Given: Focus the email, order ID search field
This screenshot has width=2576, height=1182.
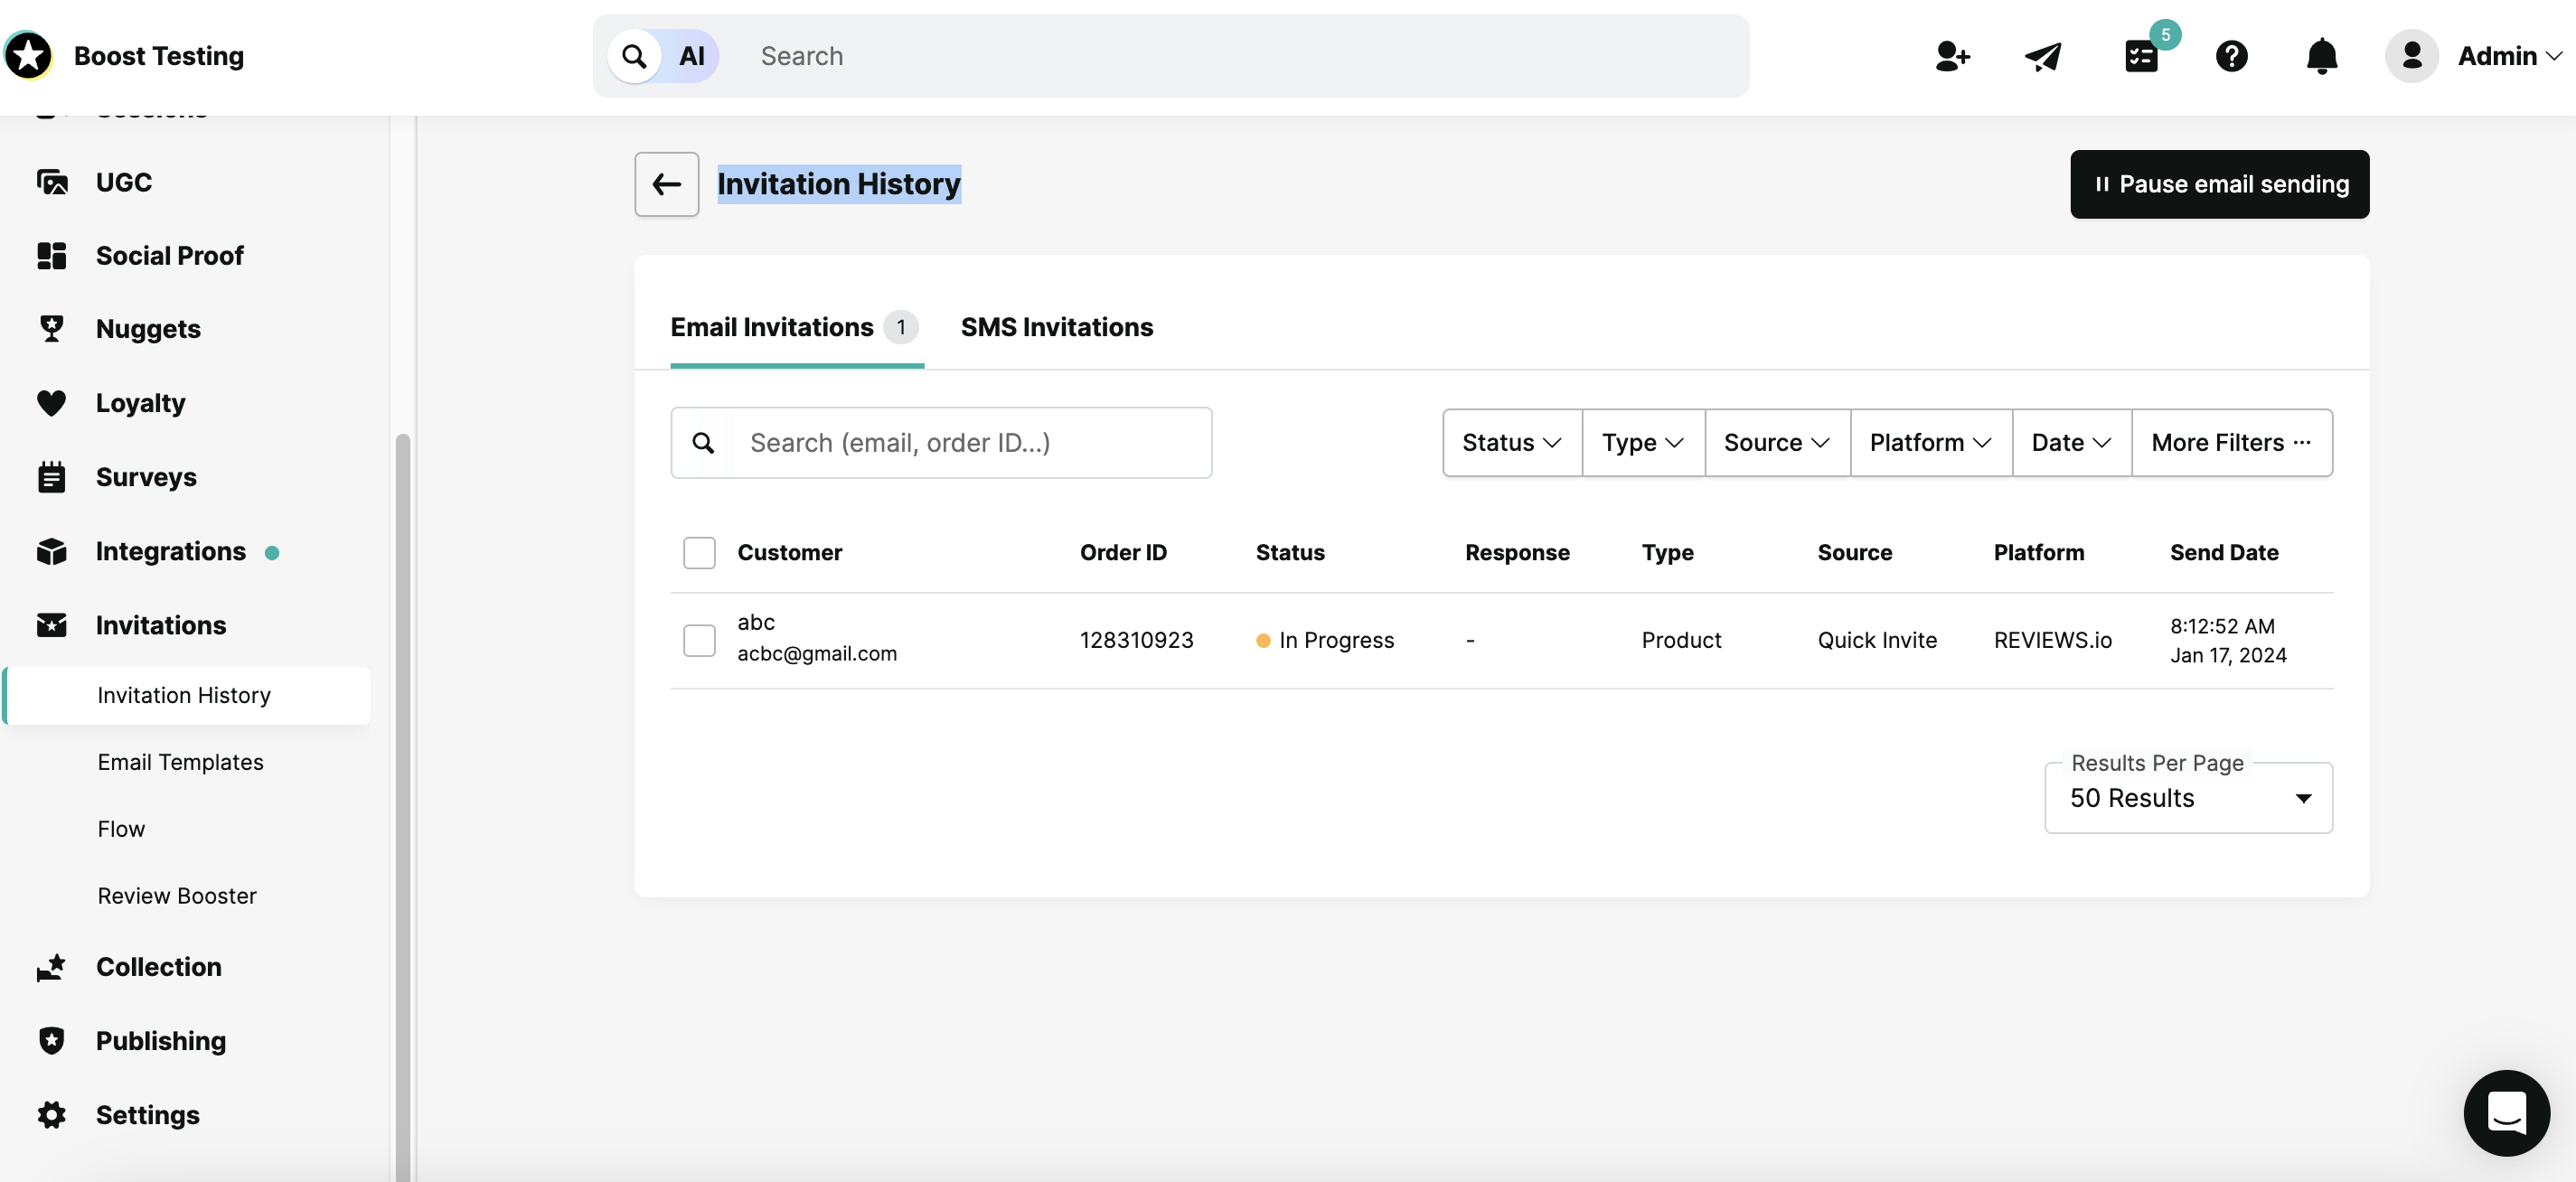Looking at the screenshot, I should [941, 443].
